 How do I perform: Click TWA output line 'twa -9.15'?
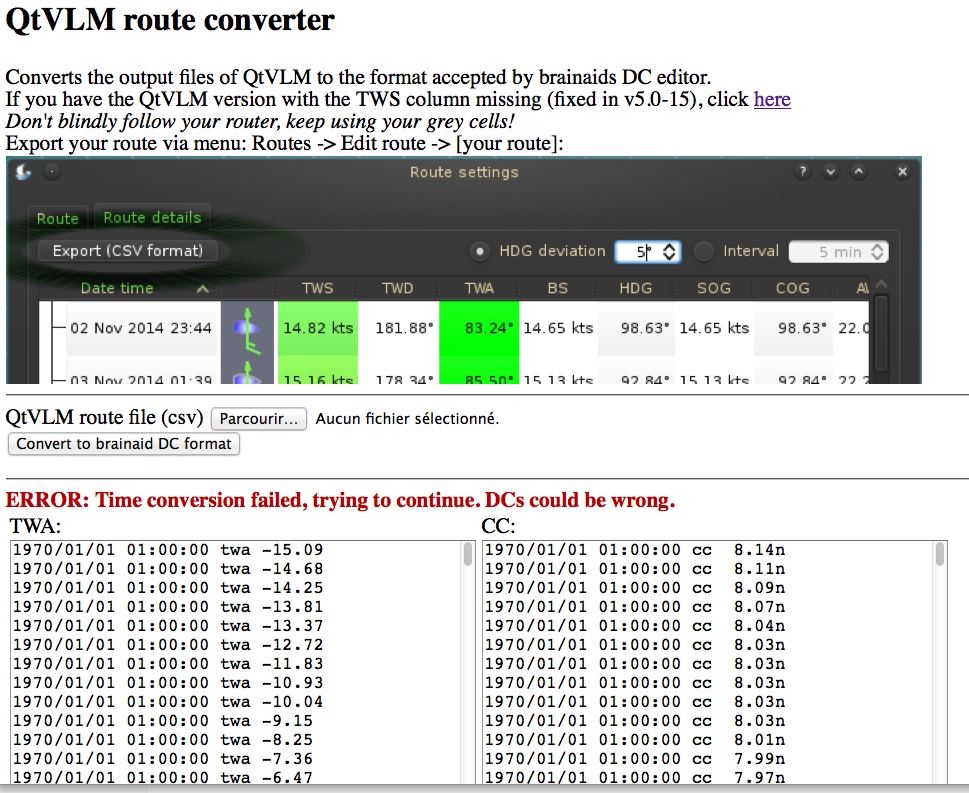tap(163, 721)
